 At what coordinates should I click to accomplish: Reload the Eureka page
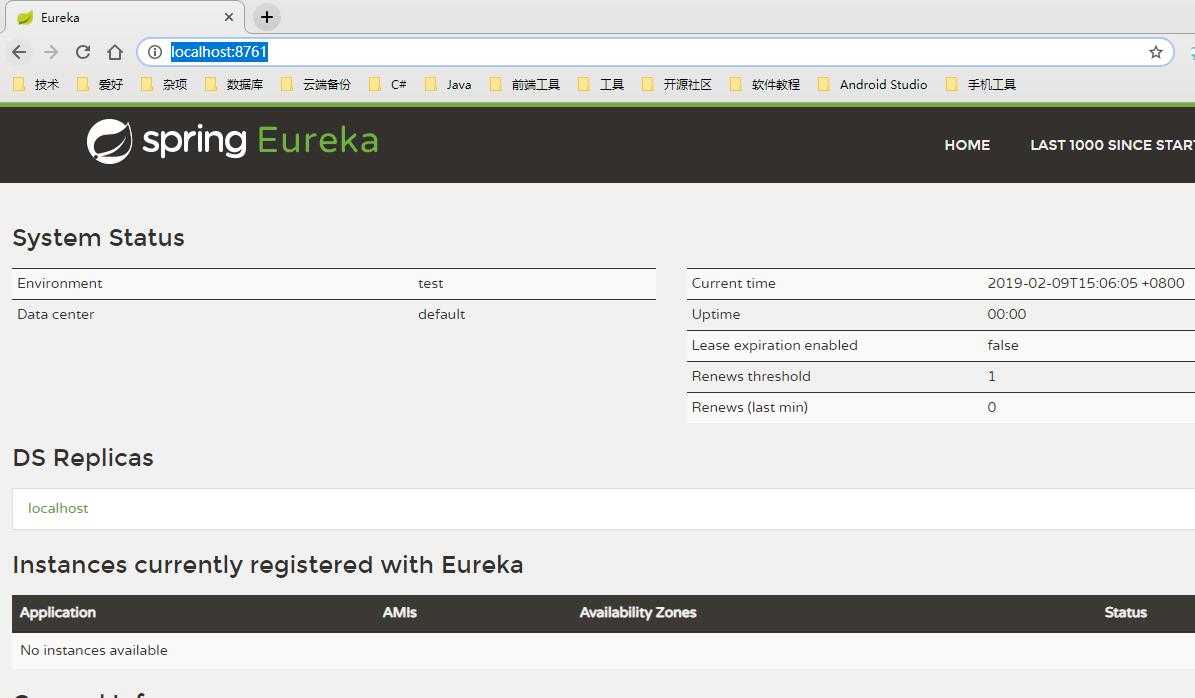point(83,52)
